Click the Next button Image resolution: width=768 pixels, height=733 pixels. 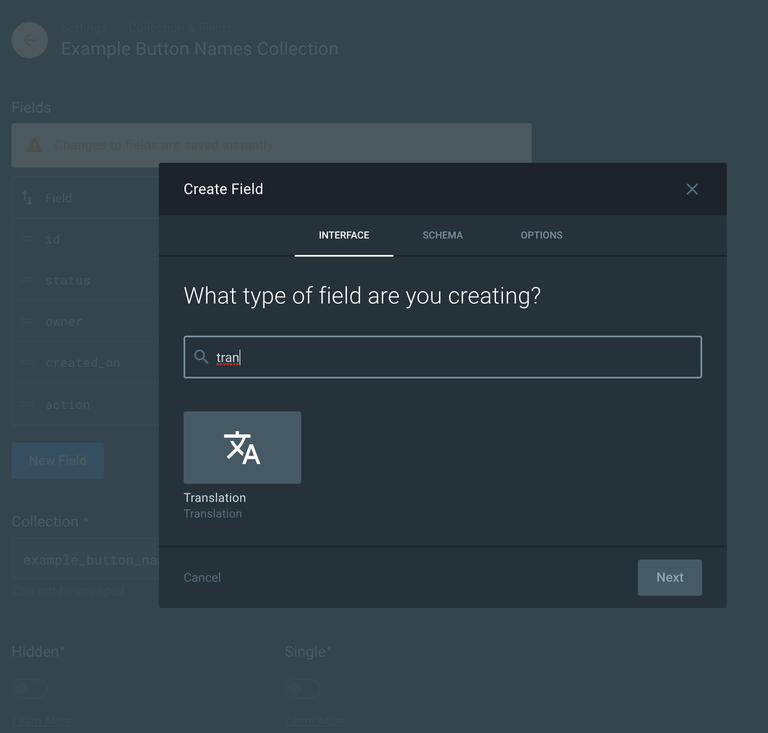pos(669,577)
